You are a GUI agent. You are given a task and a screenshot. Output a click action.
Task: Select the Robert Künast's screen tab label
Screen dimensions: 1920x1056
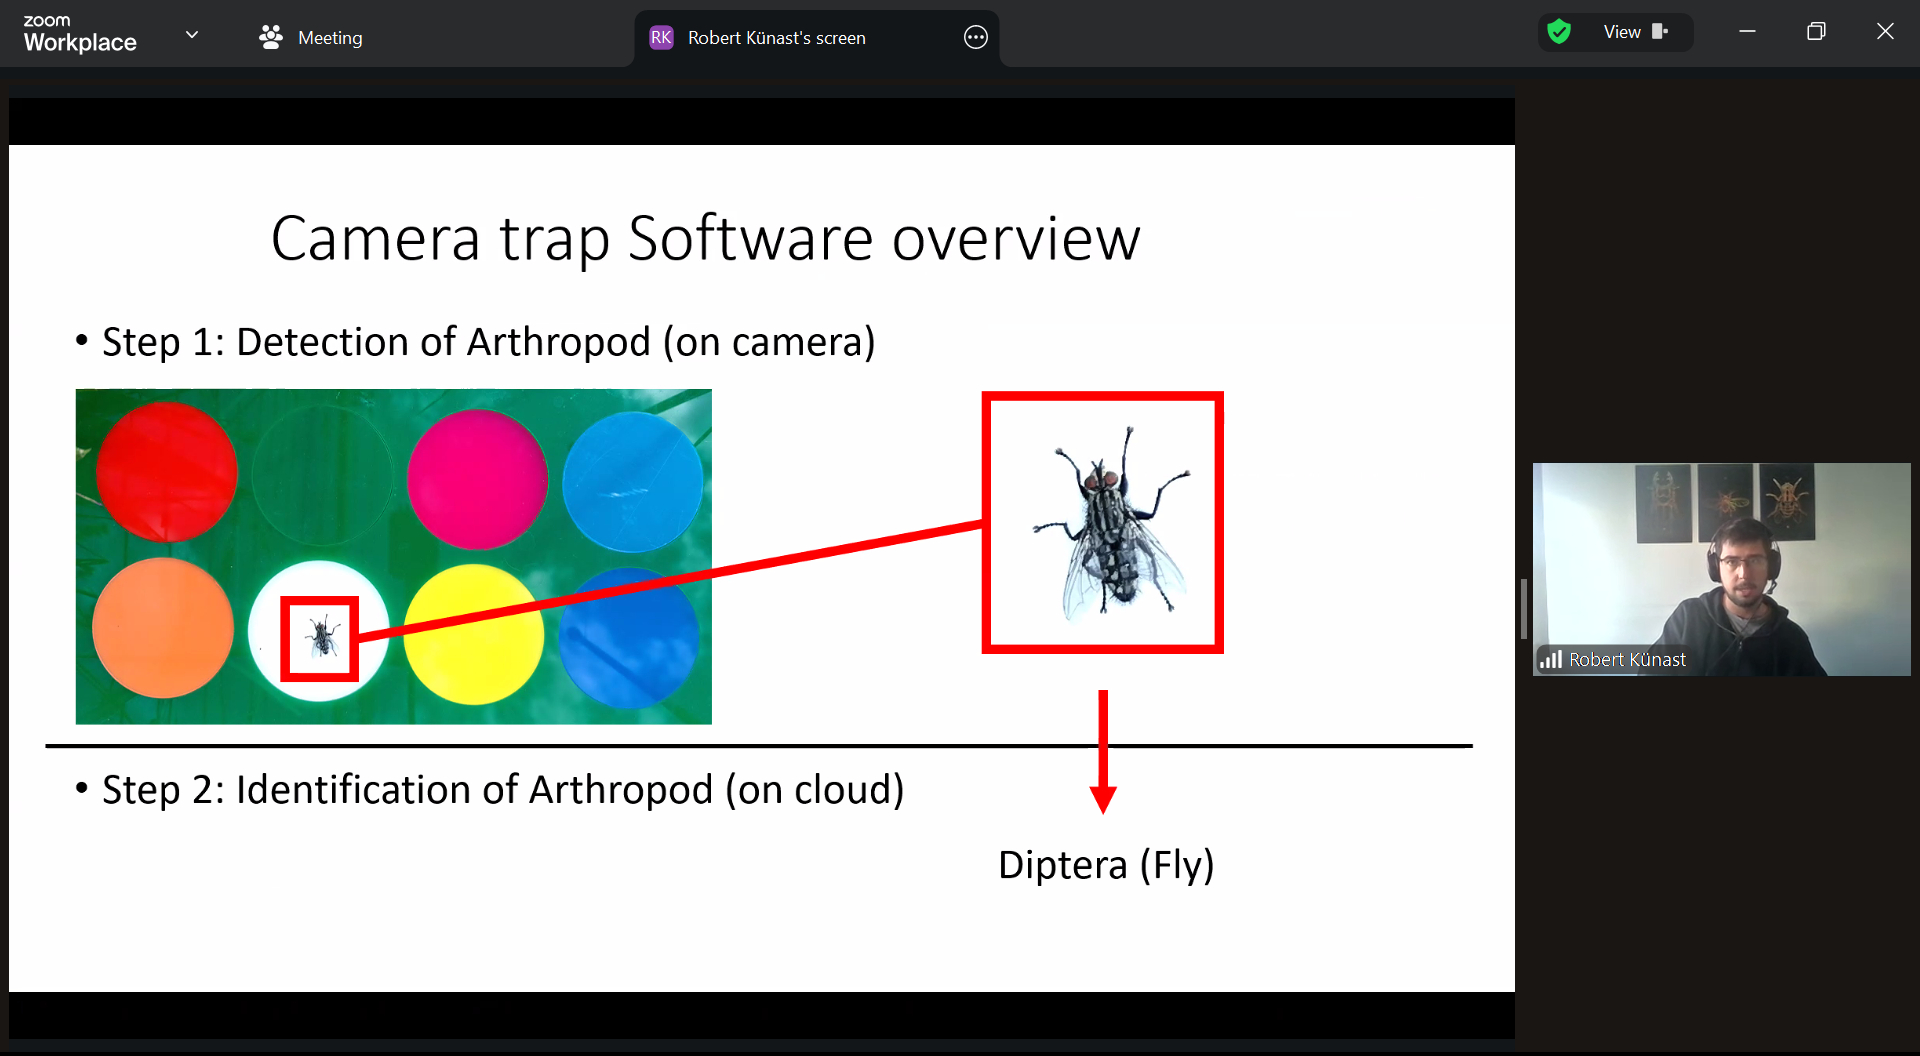[x=776, y=38]
